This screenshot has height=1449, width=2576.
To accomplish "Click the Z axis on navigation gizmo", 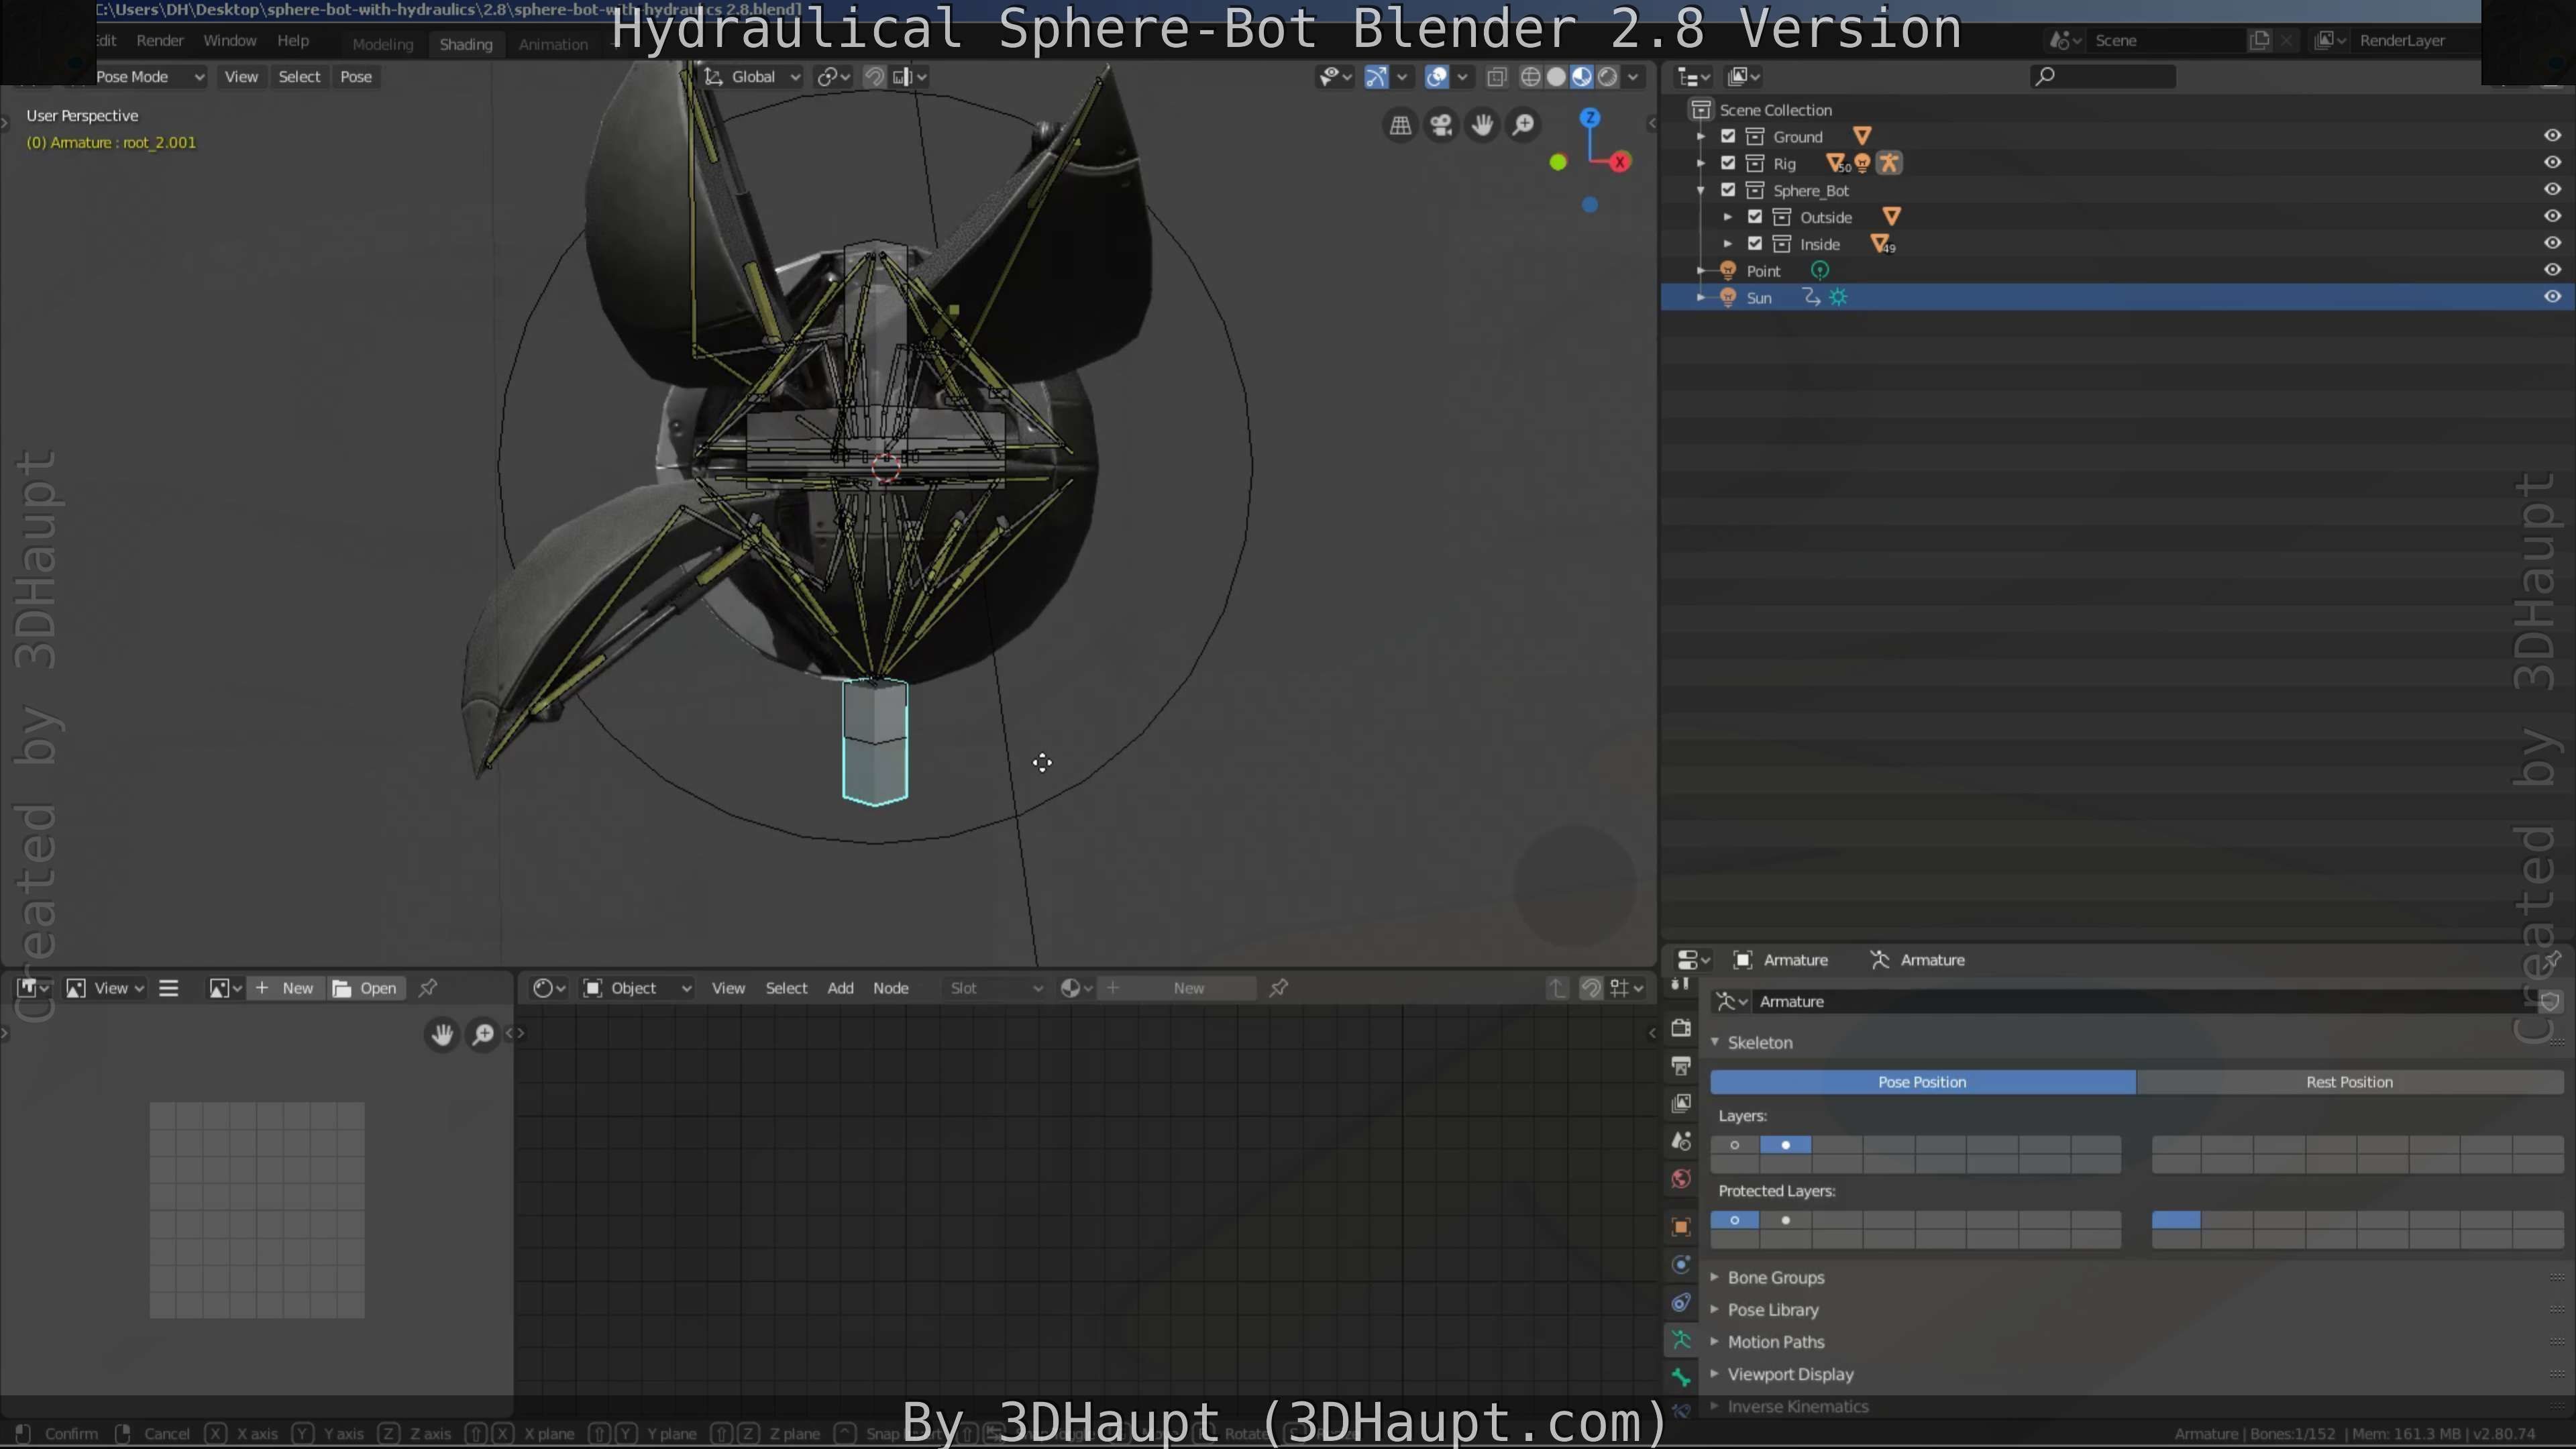I will tap(1589, 118).
